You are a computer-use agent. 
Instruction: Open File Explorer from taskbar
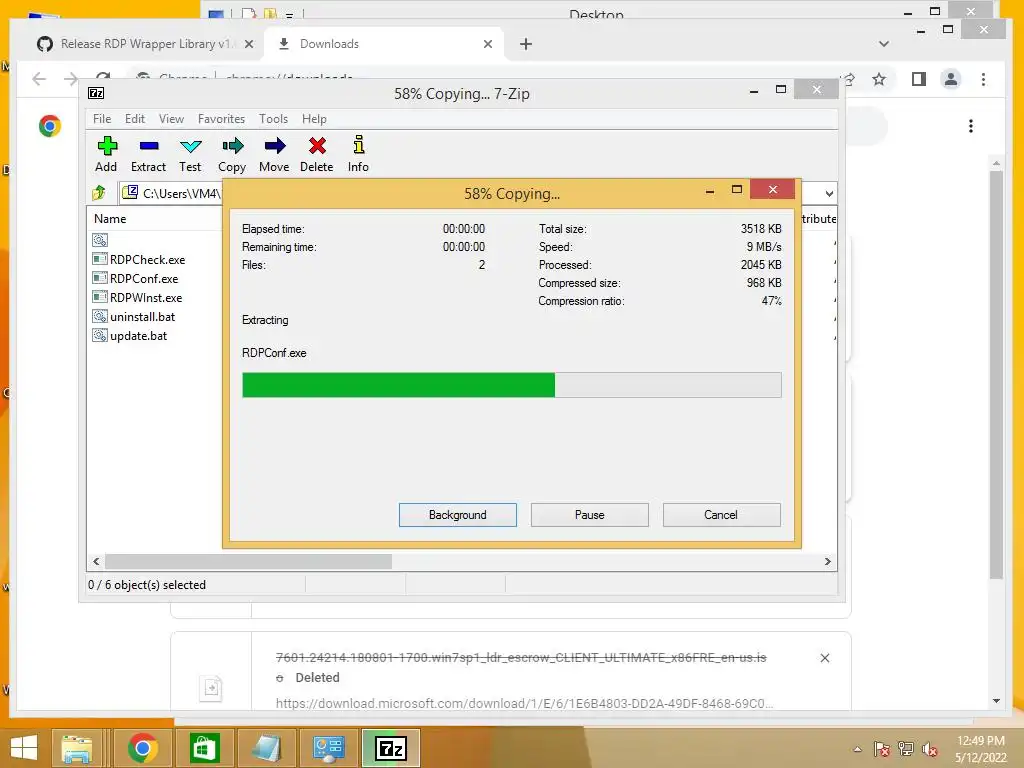click(76, 748)
